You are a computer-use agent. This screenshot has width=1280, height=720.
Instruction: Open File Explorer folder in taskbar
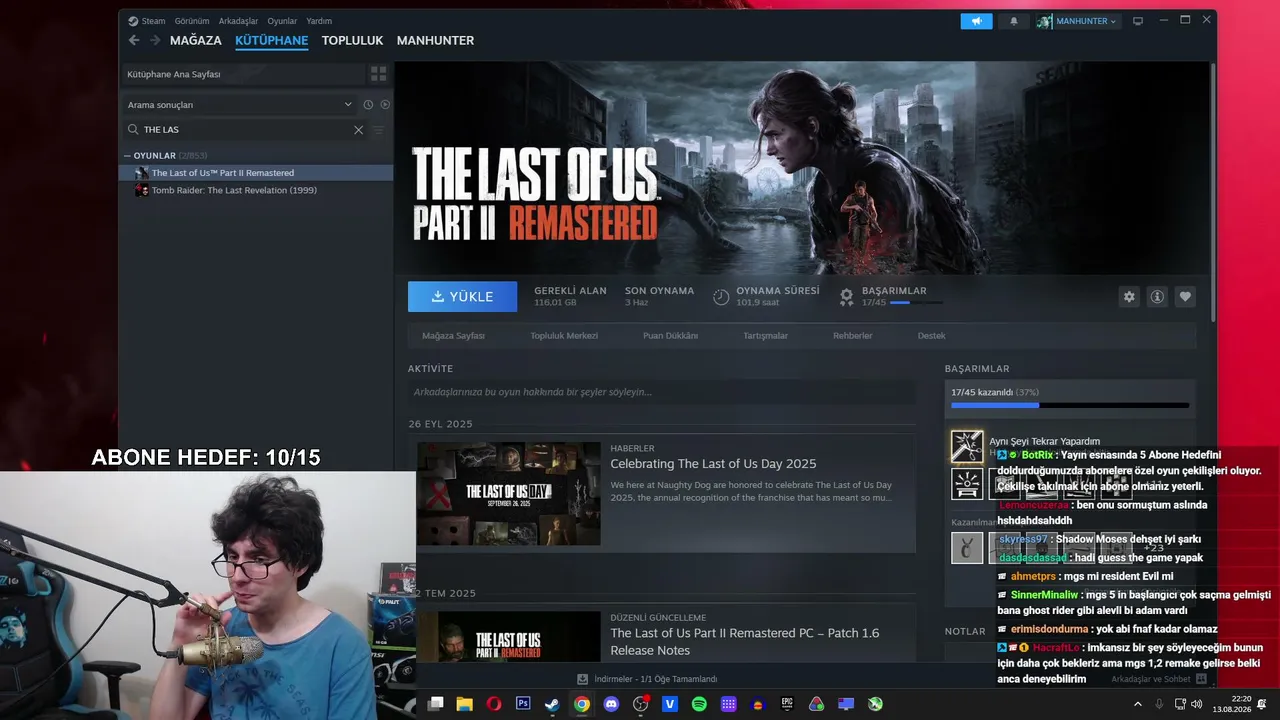pos(465,704)
